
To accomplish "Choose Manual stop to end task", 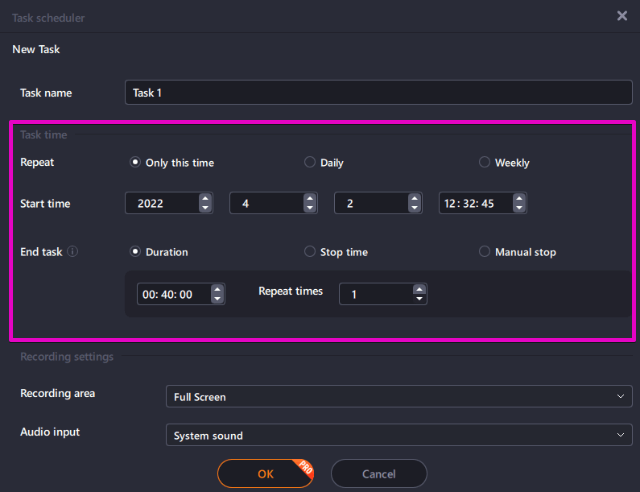I will 517,252.
